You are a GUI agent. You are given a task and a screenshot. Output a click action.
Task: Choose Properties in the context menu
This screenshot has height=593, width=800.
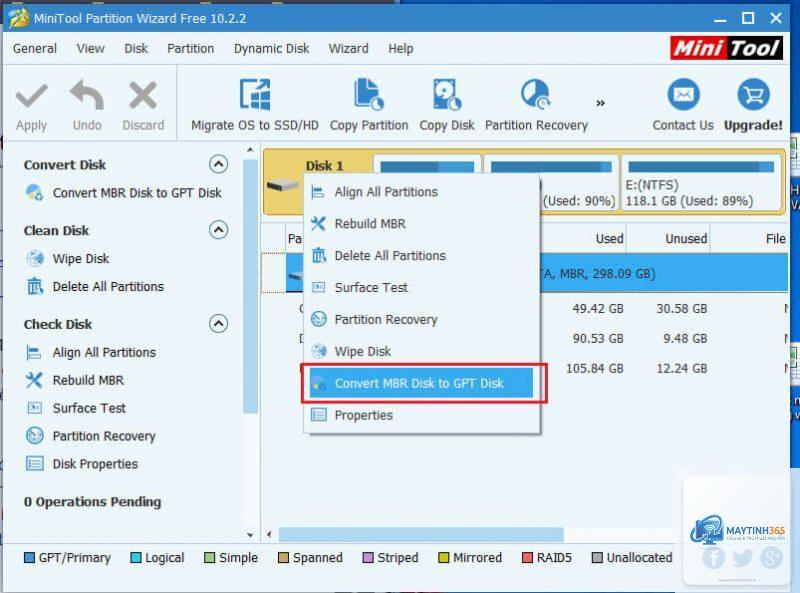[422, 415]
